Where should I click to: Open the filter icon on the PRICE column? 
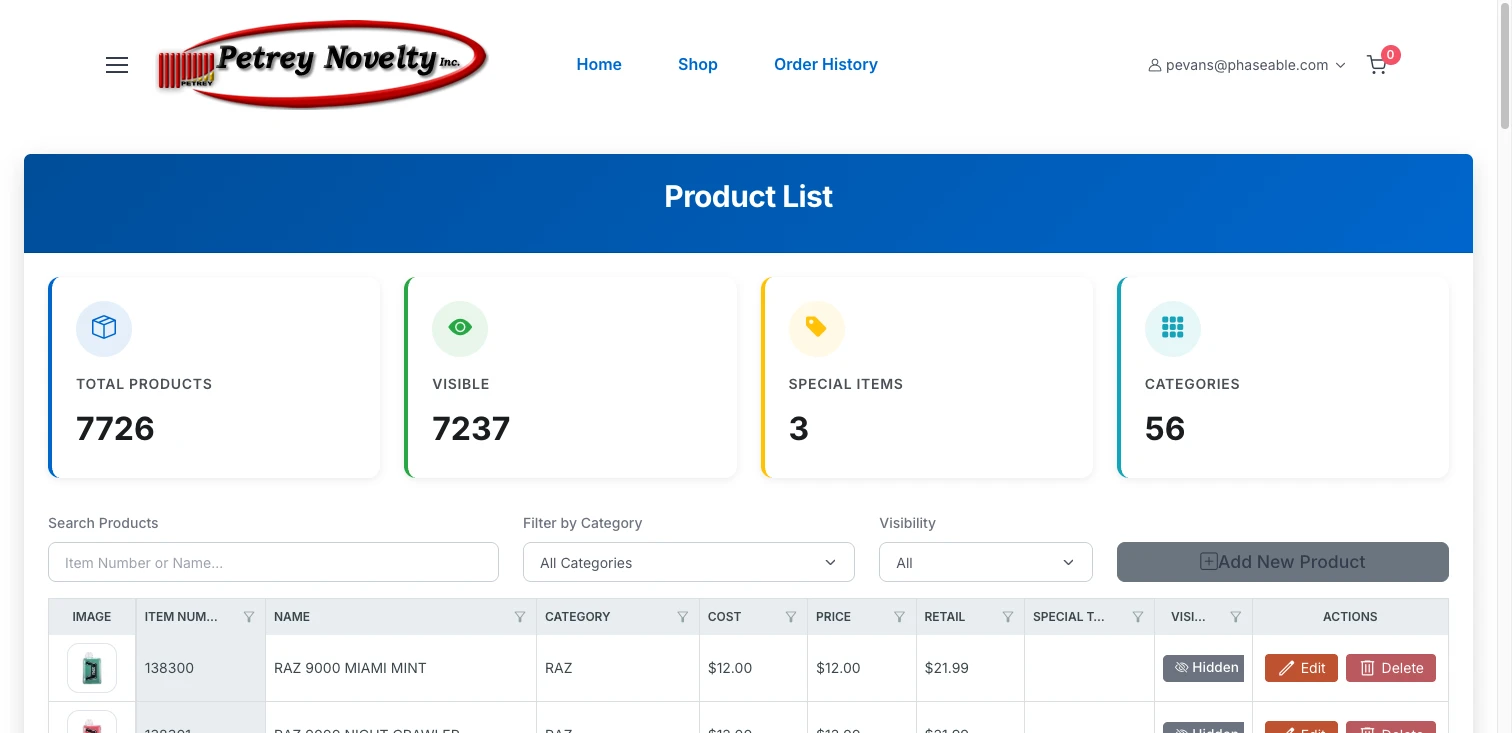pos(900,616)
